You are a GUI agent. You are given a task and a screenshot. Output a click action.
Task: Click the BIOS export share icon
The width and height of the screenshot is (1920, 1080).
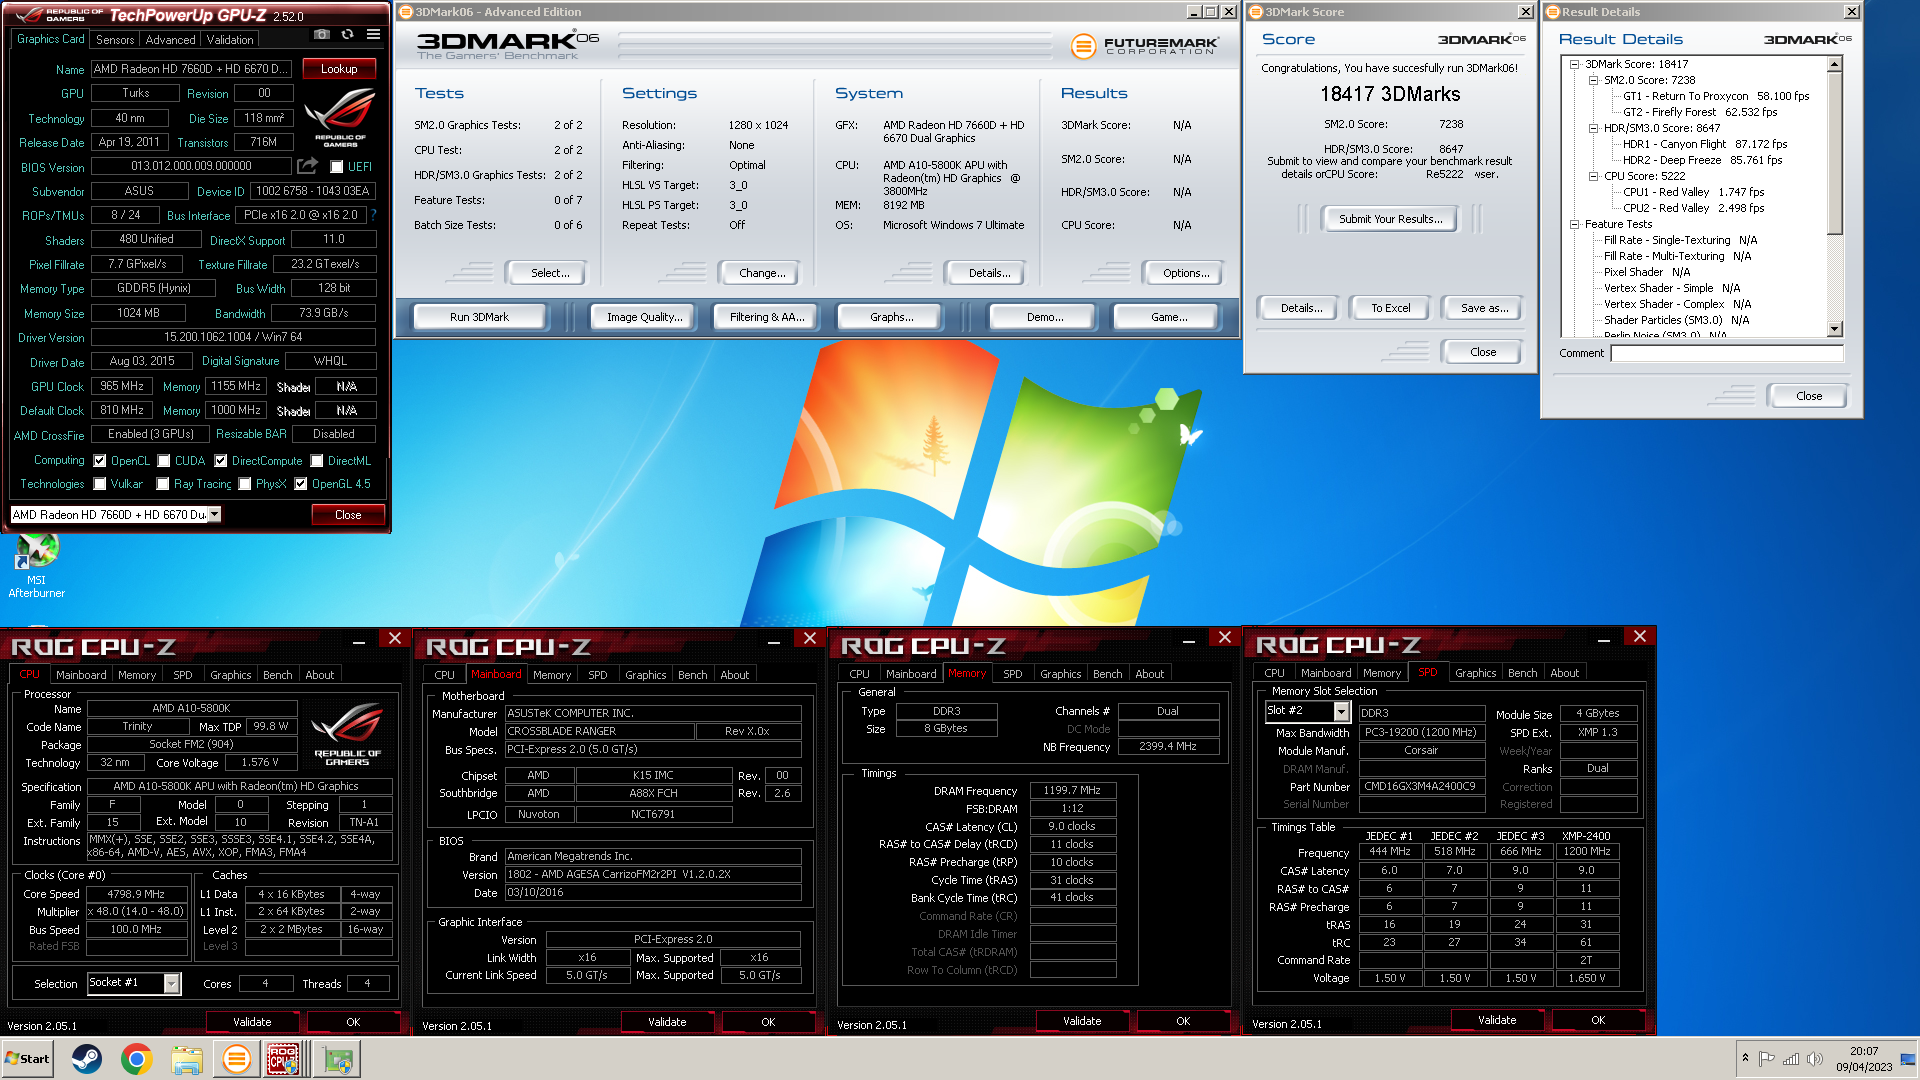pos(308,166)
